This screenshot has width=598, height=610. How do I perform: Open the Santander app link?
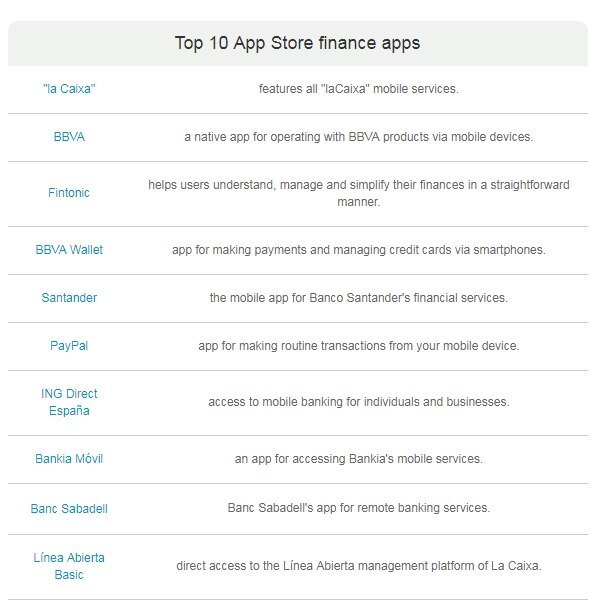click(69, 298)
